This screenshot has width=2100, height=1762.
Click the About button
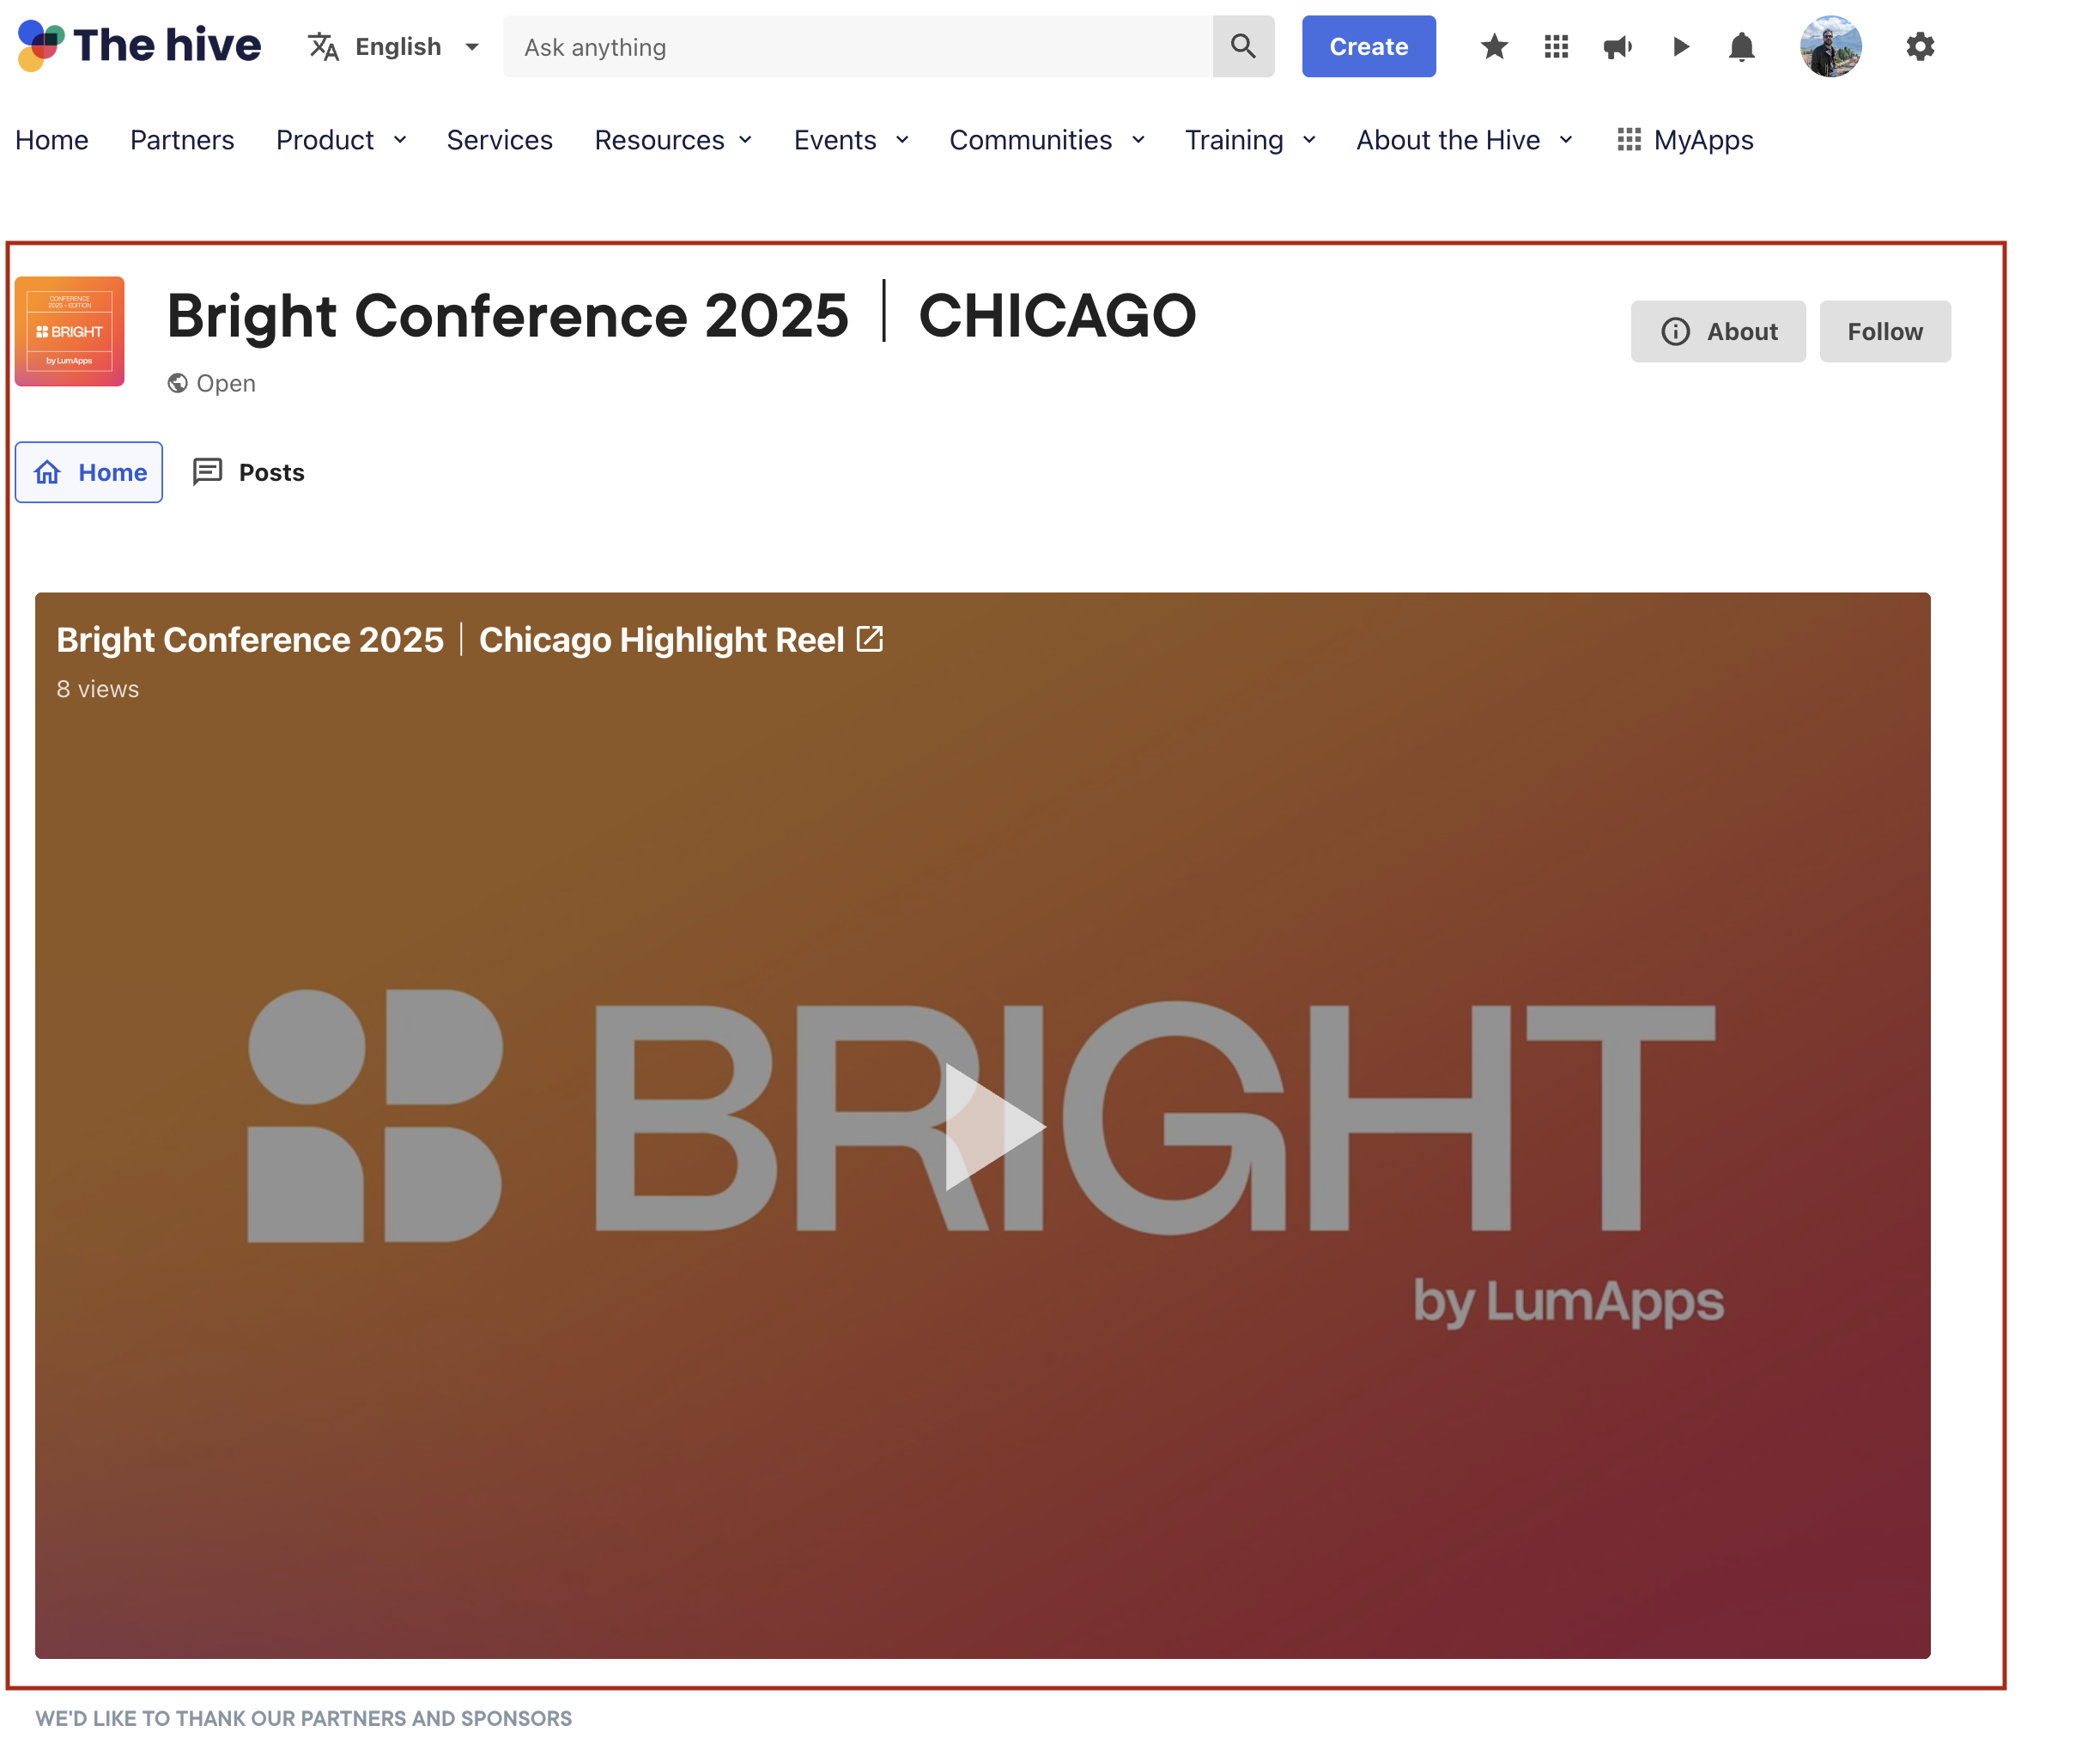(x=1718, y=331)
